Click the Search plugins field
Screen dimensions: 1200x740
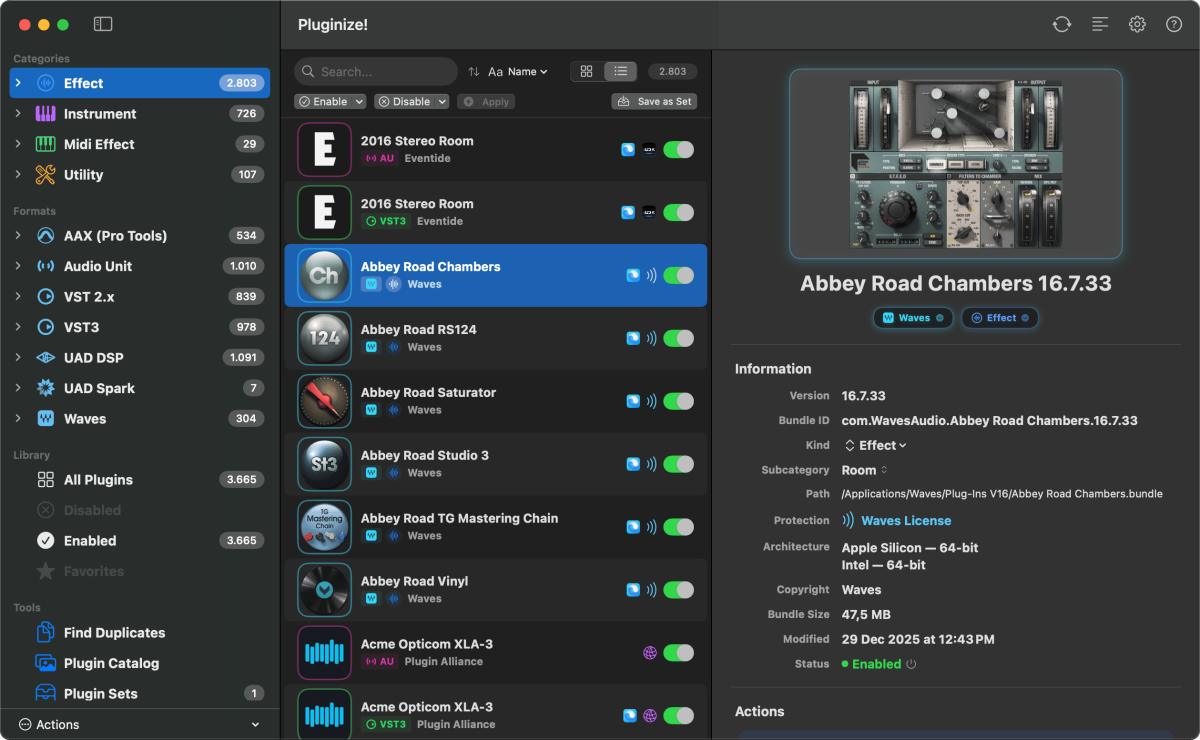click(376, 72)
